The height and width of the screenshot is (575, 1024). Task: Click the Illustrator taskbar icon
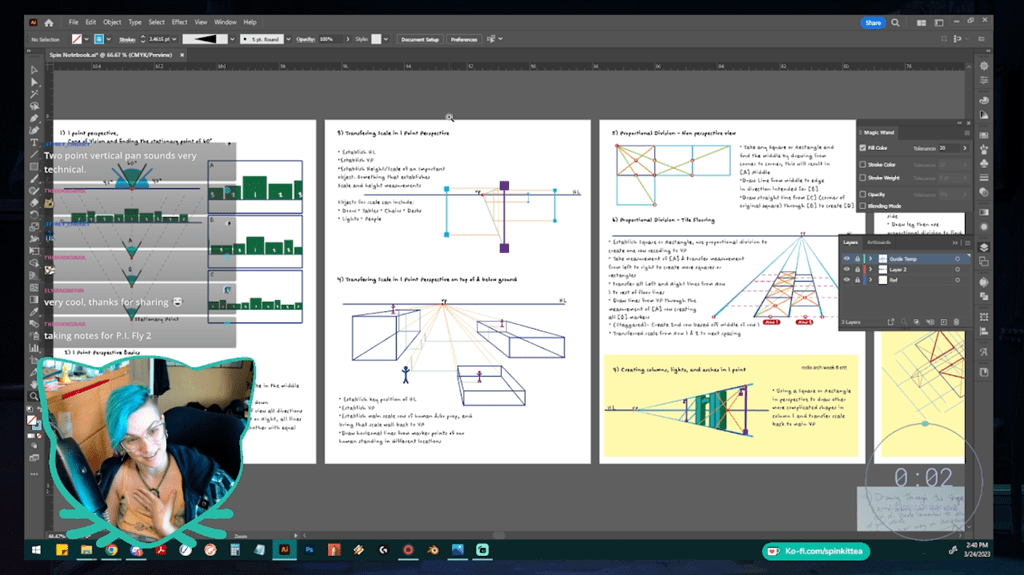284,550
